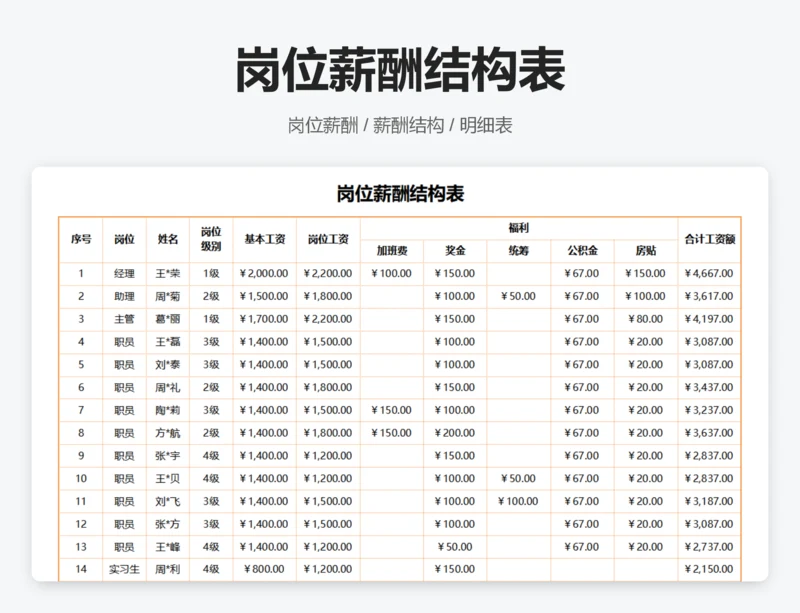This screenshot has height=613, width=800.
Task: Click the name cell 刘*飞
Action: coord(168,502)
